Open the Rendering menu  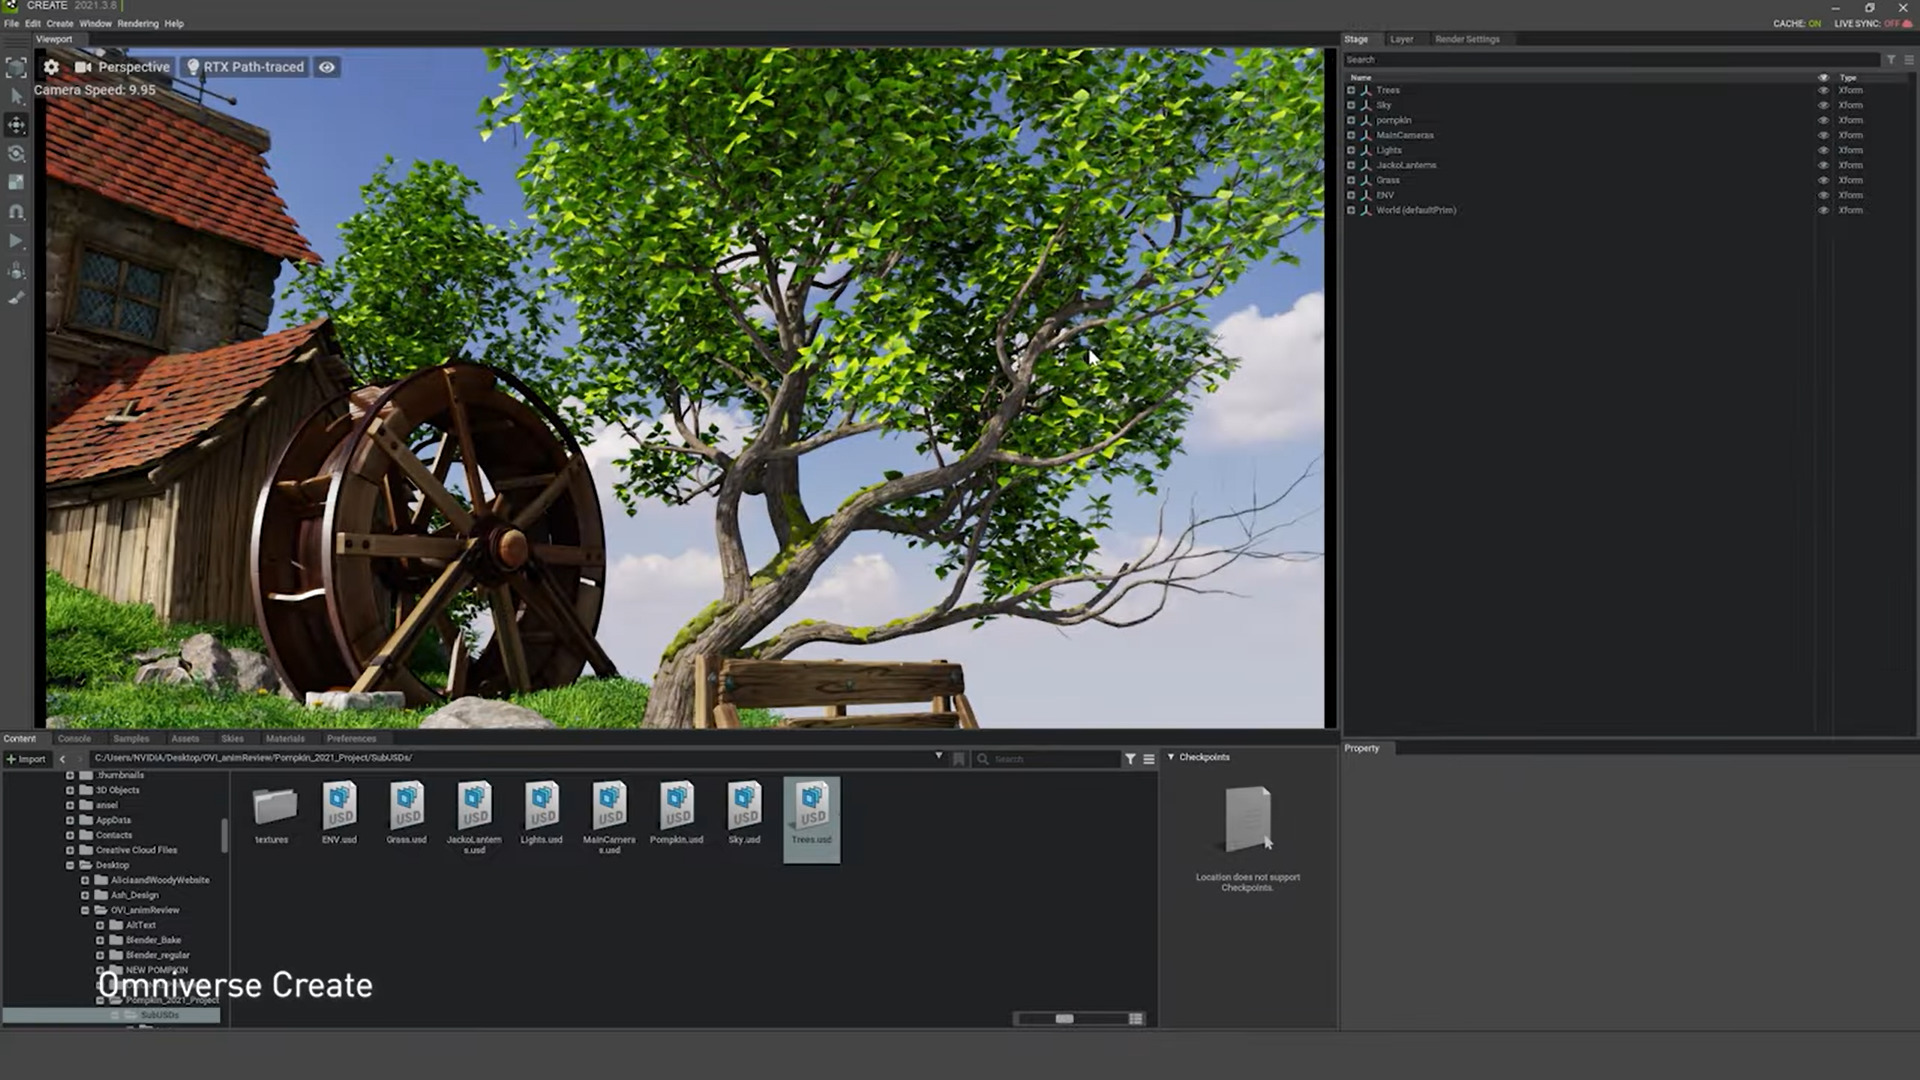click(138, 23)
